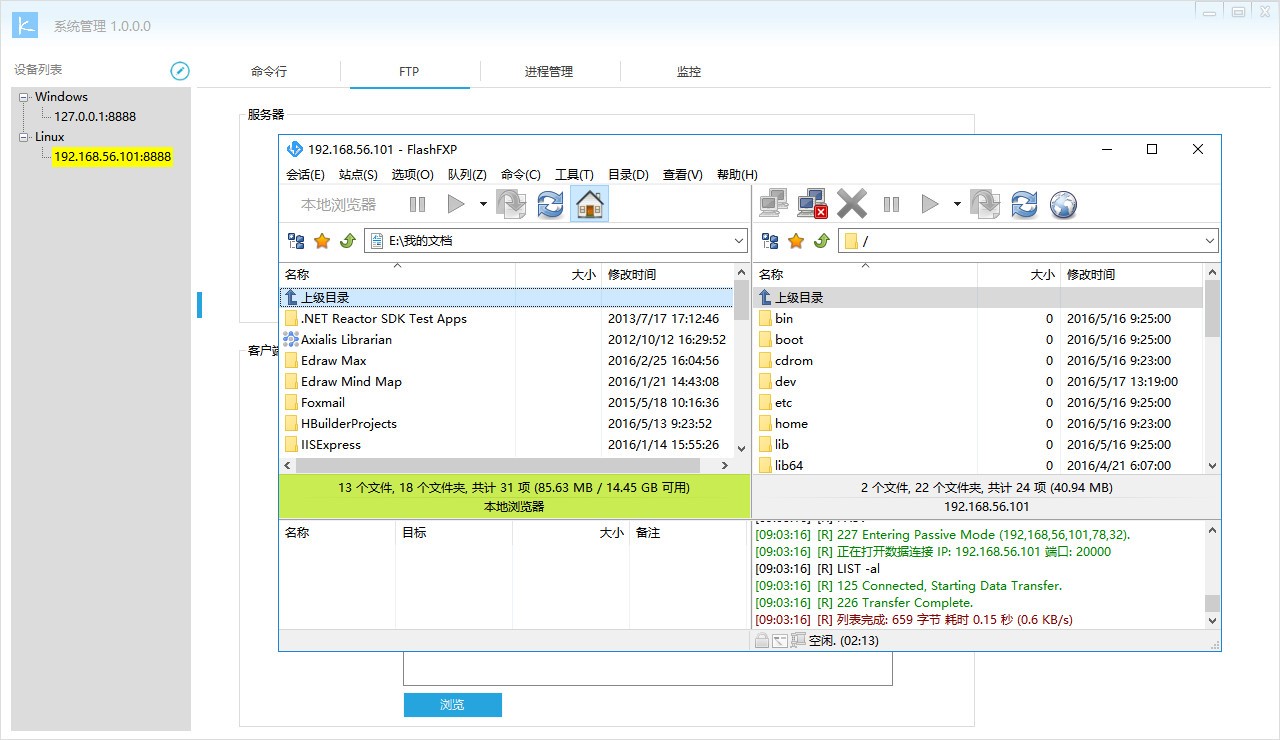
Task: Switch to the 监控 tab
Action: click(689, 72)
